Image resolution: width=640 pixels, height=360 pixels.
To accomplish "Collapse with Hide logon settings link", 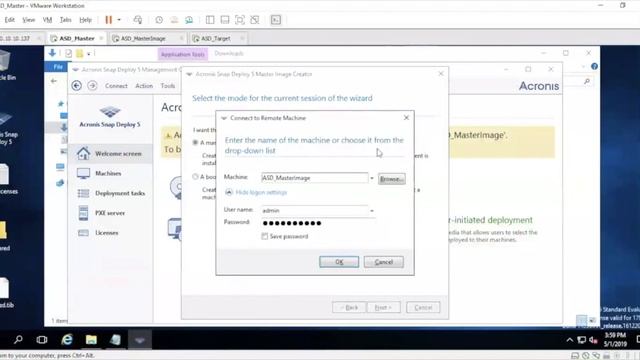I will [261, 192].
